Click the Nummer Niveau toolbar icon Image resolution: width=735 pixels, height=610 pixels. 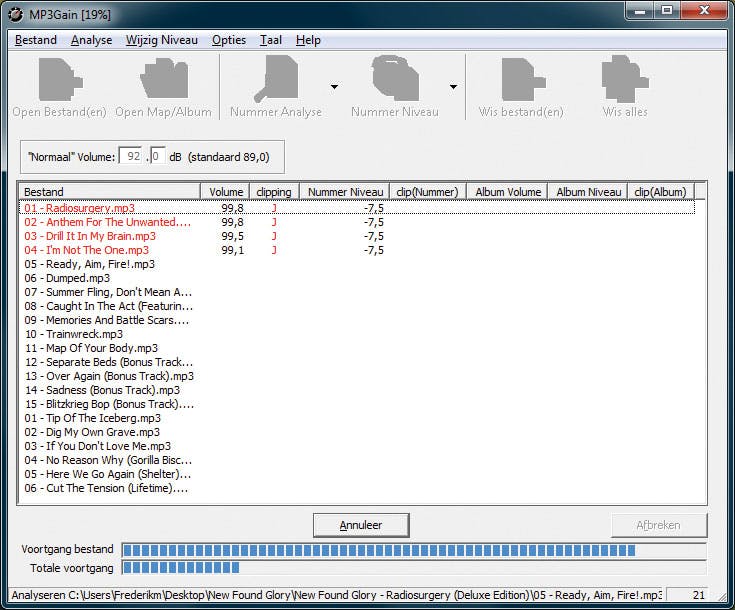pos(395,78)
